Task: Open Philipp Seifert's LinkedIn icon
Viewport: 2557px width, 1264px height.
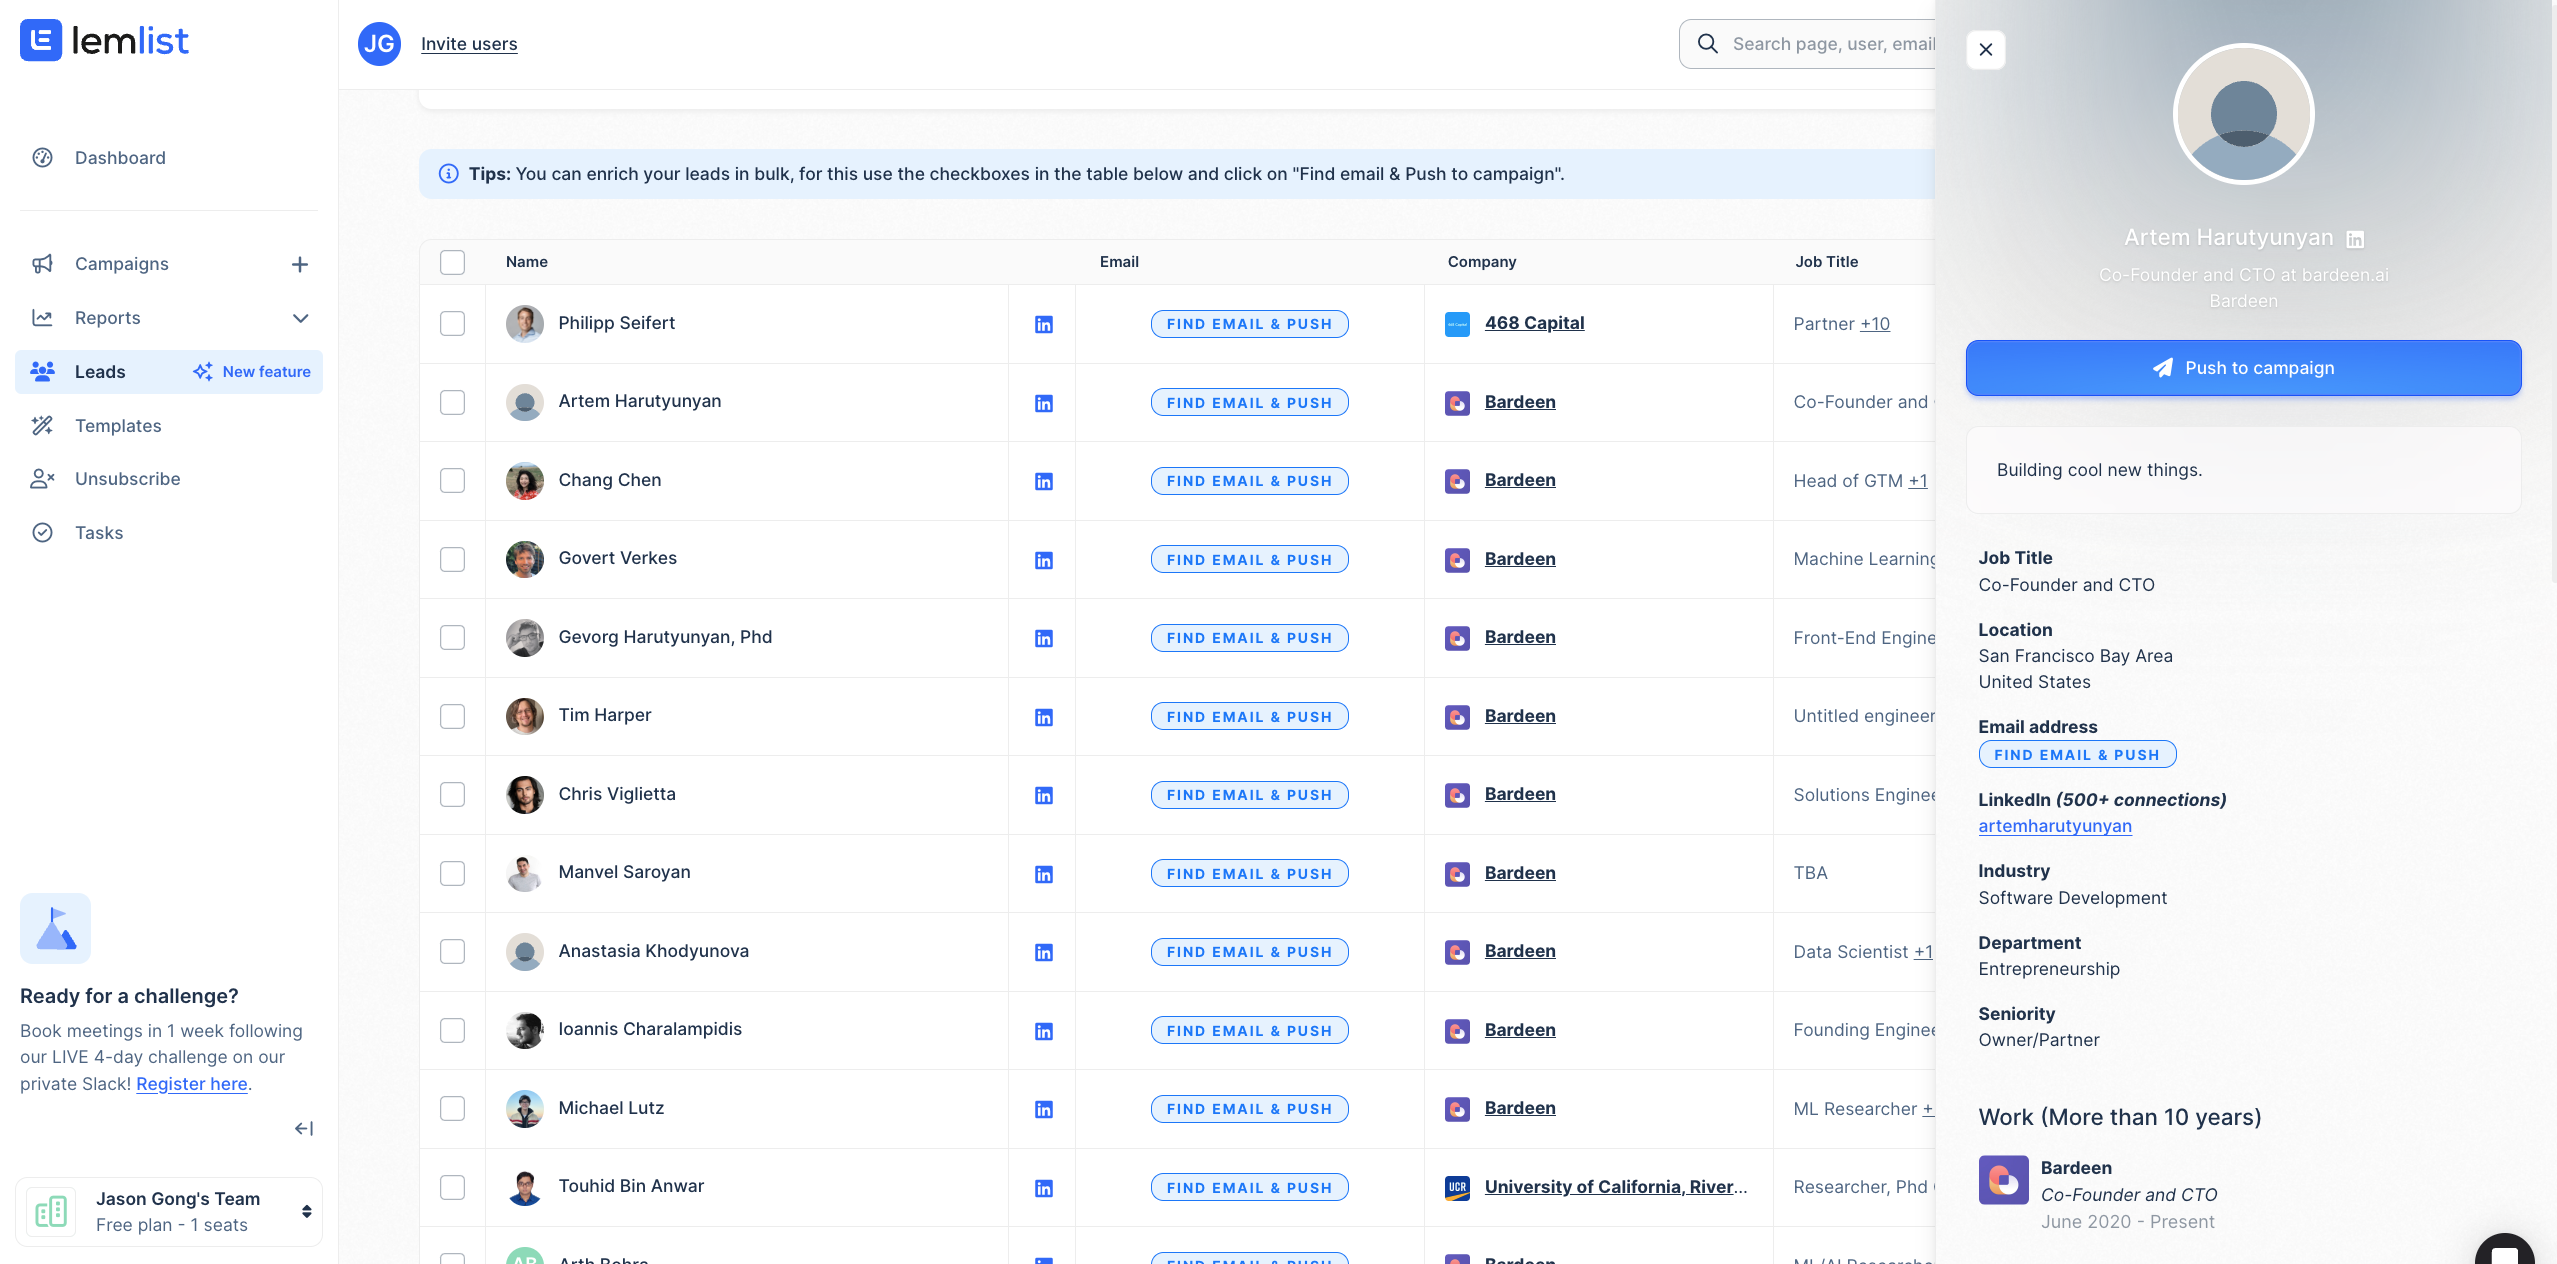Action: 1043,324
